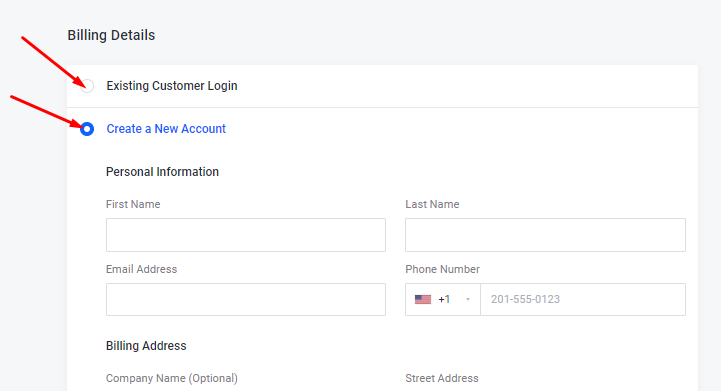Click the US flag icon in phone field
Image resolution: width=721 pixels, height=391 pixels.
[423, 299]
